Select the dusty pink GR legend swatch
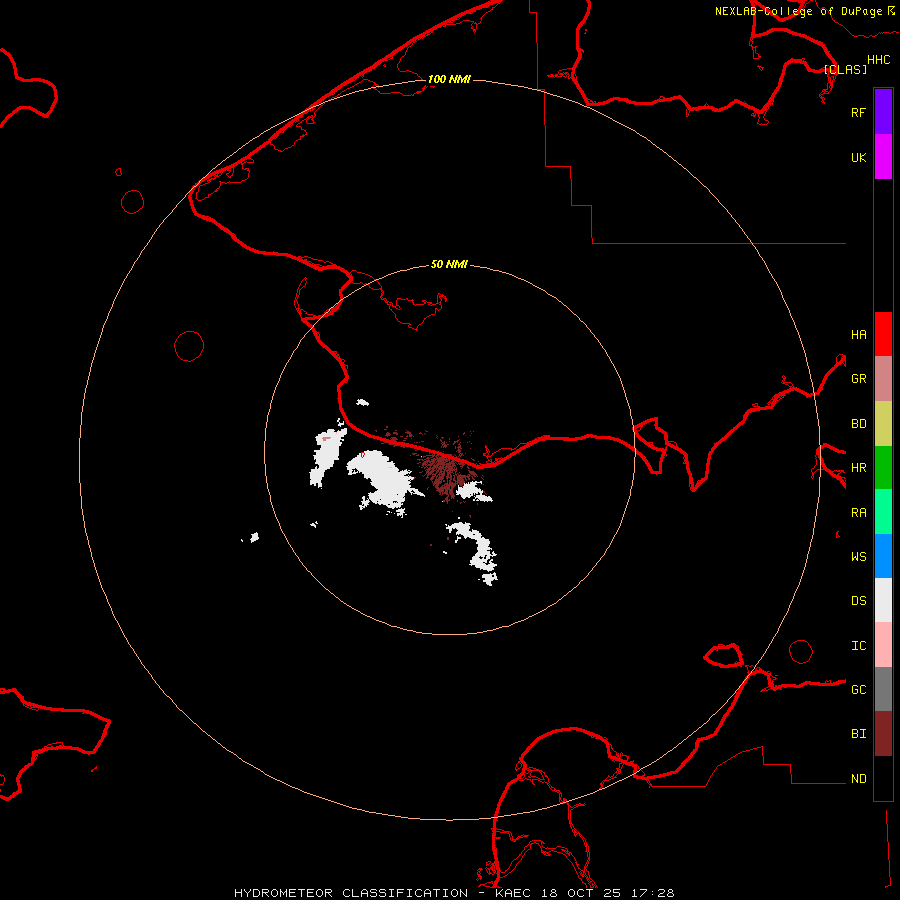The width and height of the screenshot is (900, 900). [883, 379]
